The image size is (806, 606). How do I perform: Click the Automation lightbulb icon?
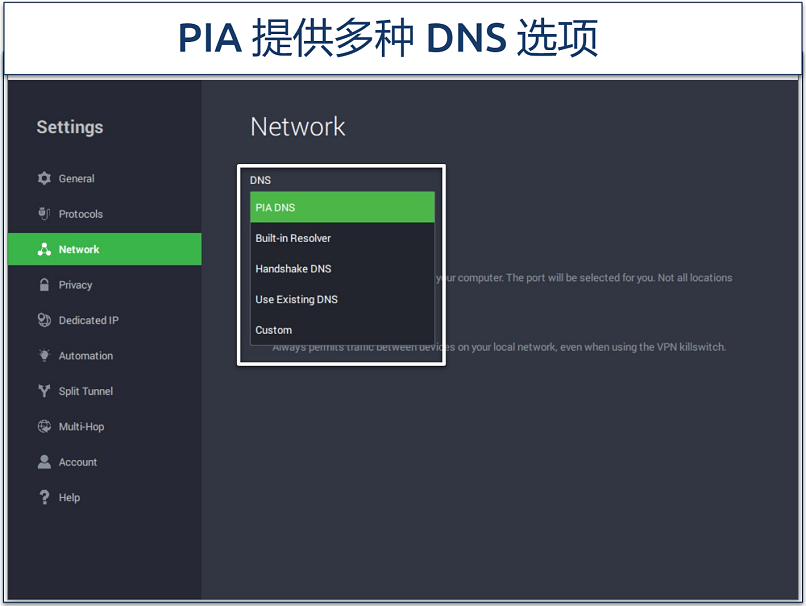(x=44, y=356)
